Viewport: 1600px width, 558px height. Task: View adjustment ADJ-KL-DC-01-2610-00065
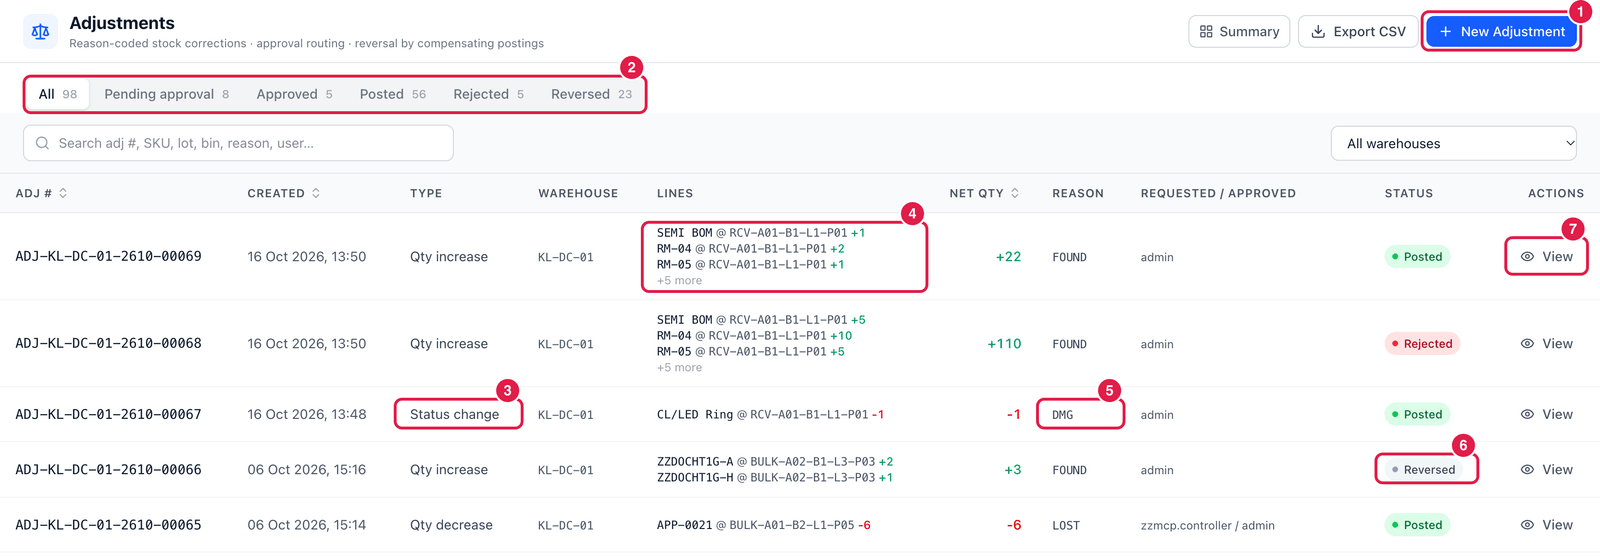point(1546,525)
